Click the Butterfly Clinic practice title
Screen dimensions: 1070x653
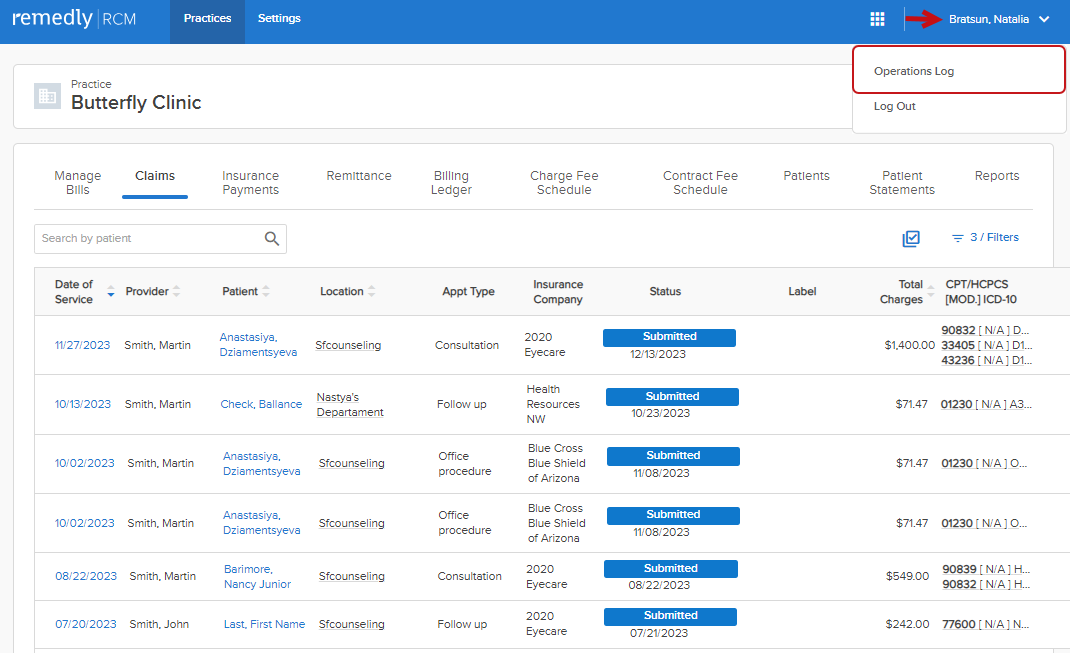click(x=136, y=102)
